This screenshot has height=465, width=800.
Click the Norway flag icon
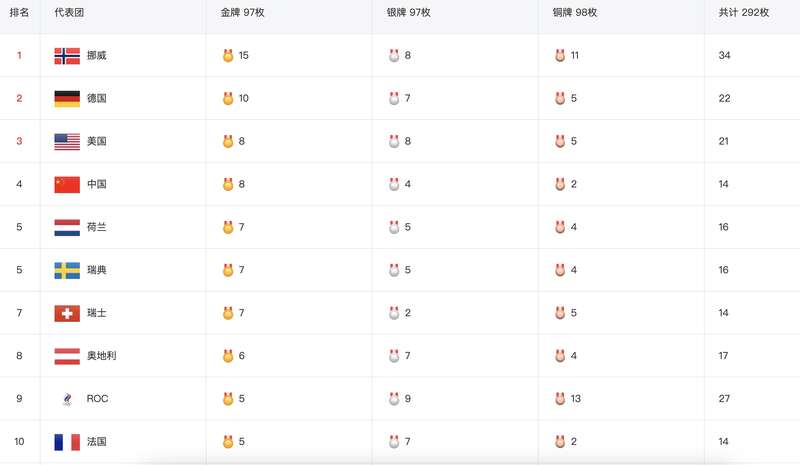click(x=67, y=56)
